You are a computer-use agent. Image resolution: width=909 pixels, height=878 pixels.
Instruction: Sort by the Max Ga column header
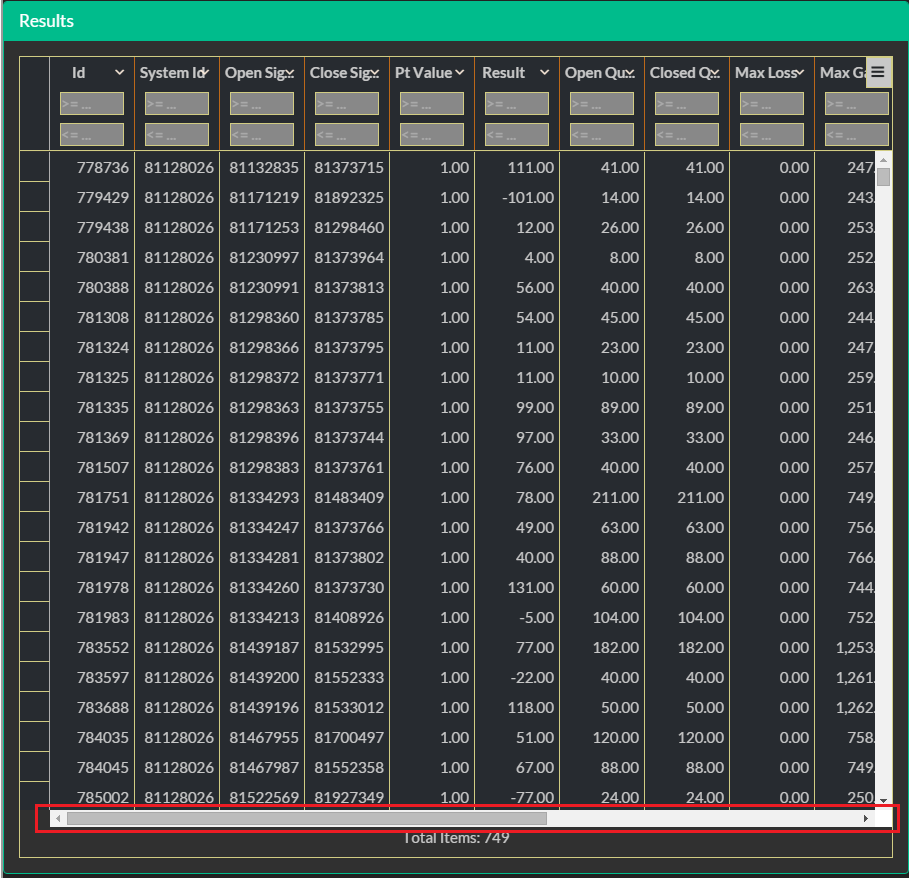point(843,72)
